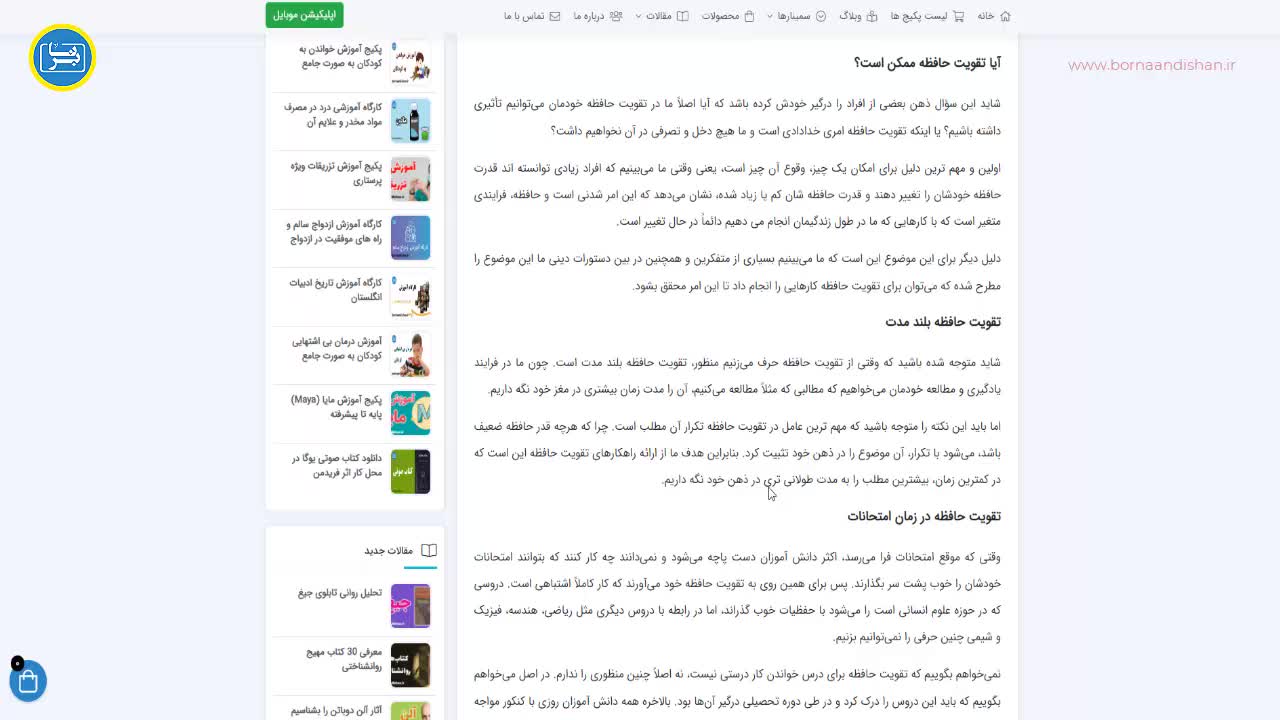The width and height of the screenshot is (1280, 720).
Task: Open link معرفی 30 کتاب مبهم روانشناختی
Action: (344, 658)
